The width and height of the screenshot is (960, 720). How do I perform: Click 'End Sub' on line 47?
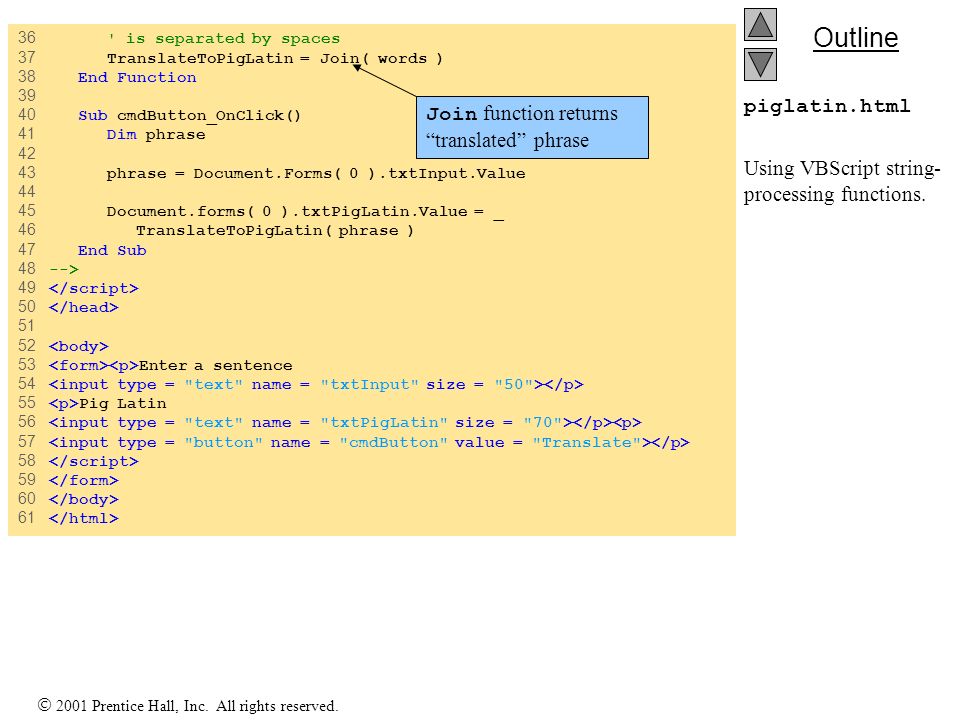click(112, 250)
